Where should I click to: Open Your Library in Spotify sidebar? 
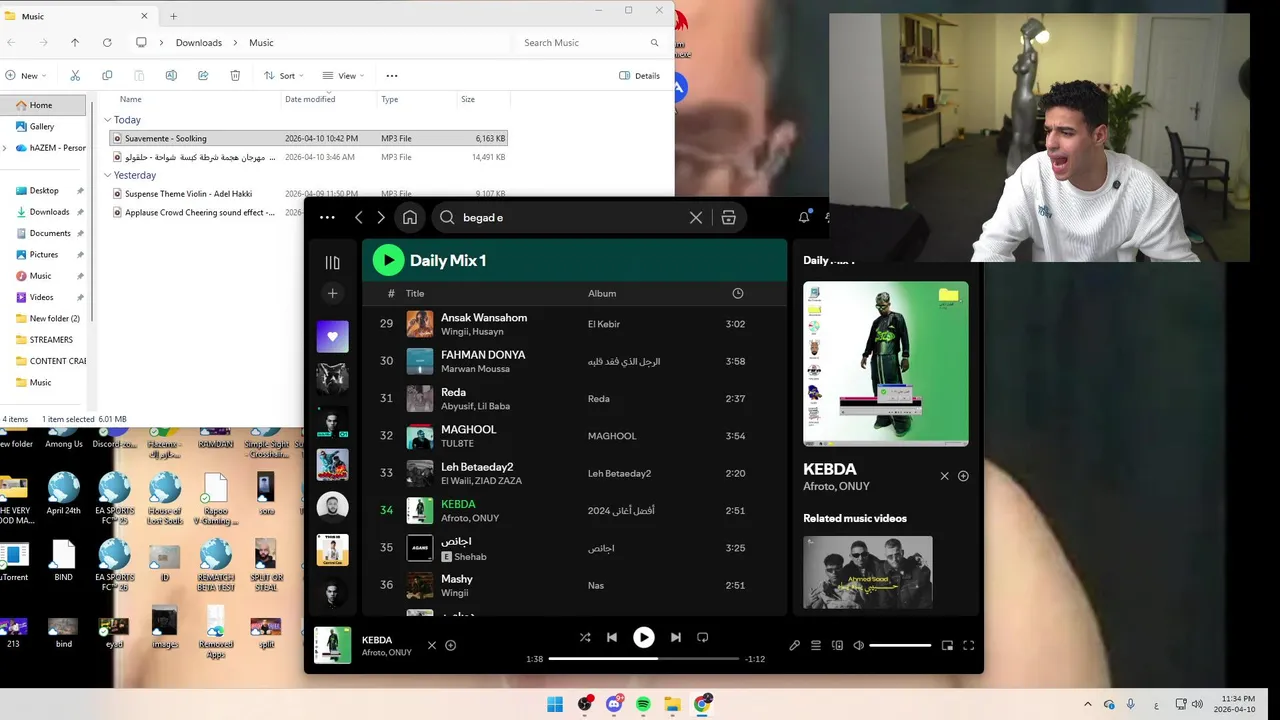[x=333, y=262]
